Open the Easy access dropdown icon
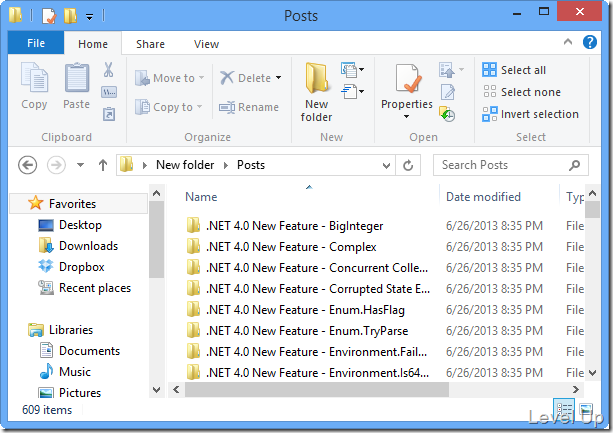 (353, 91)
